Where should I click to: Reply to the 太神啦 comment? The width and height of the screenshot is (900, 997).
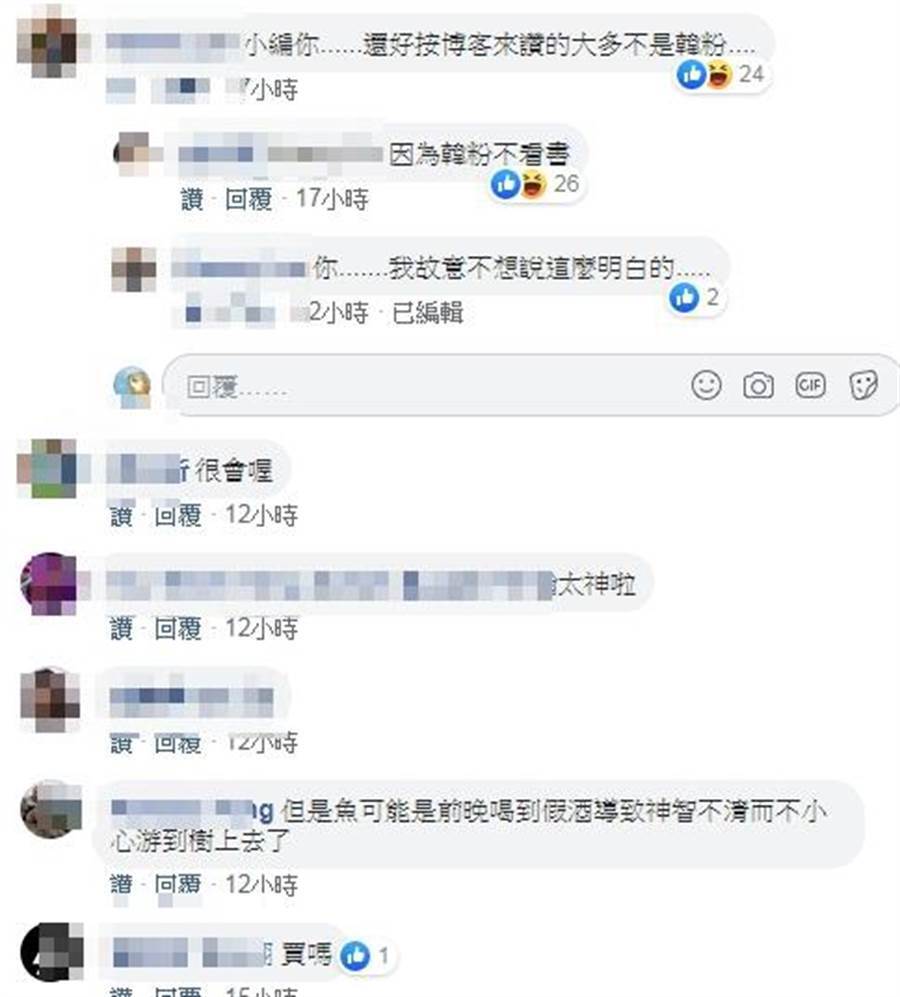point(178,629)
